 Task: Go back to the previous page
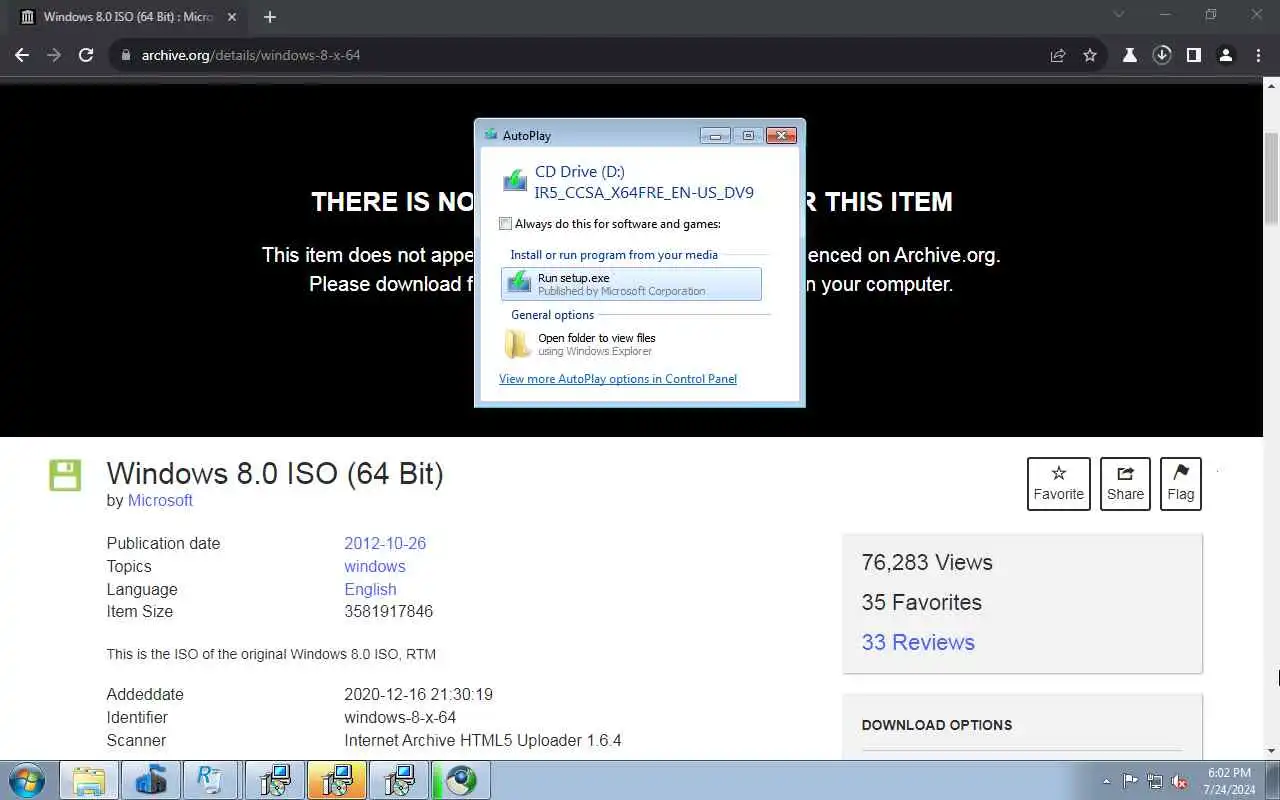click(22, 55)
